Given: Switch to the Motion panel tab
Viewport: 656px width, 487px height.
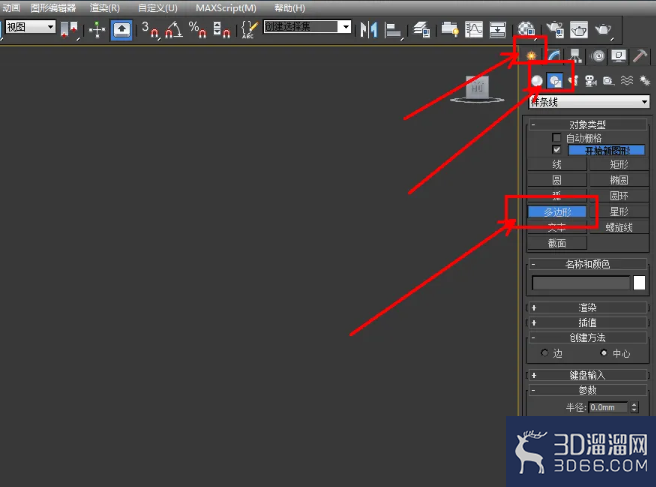Looking at the screenshot, I should pos(598,56).
